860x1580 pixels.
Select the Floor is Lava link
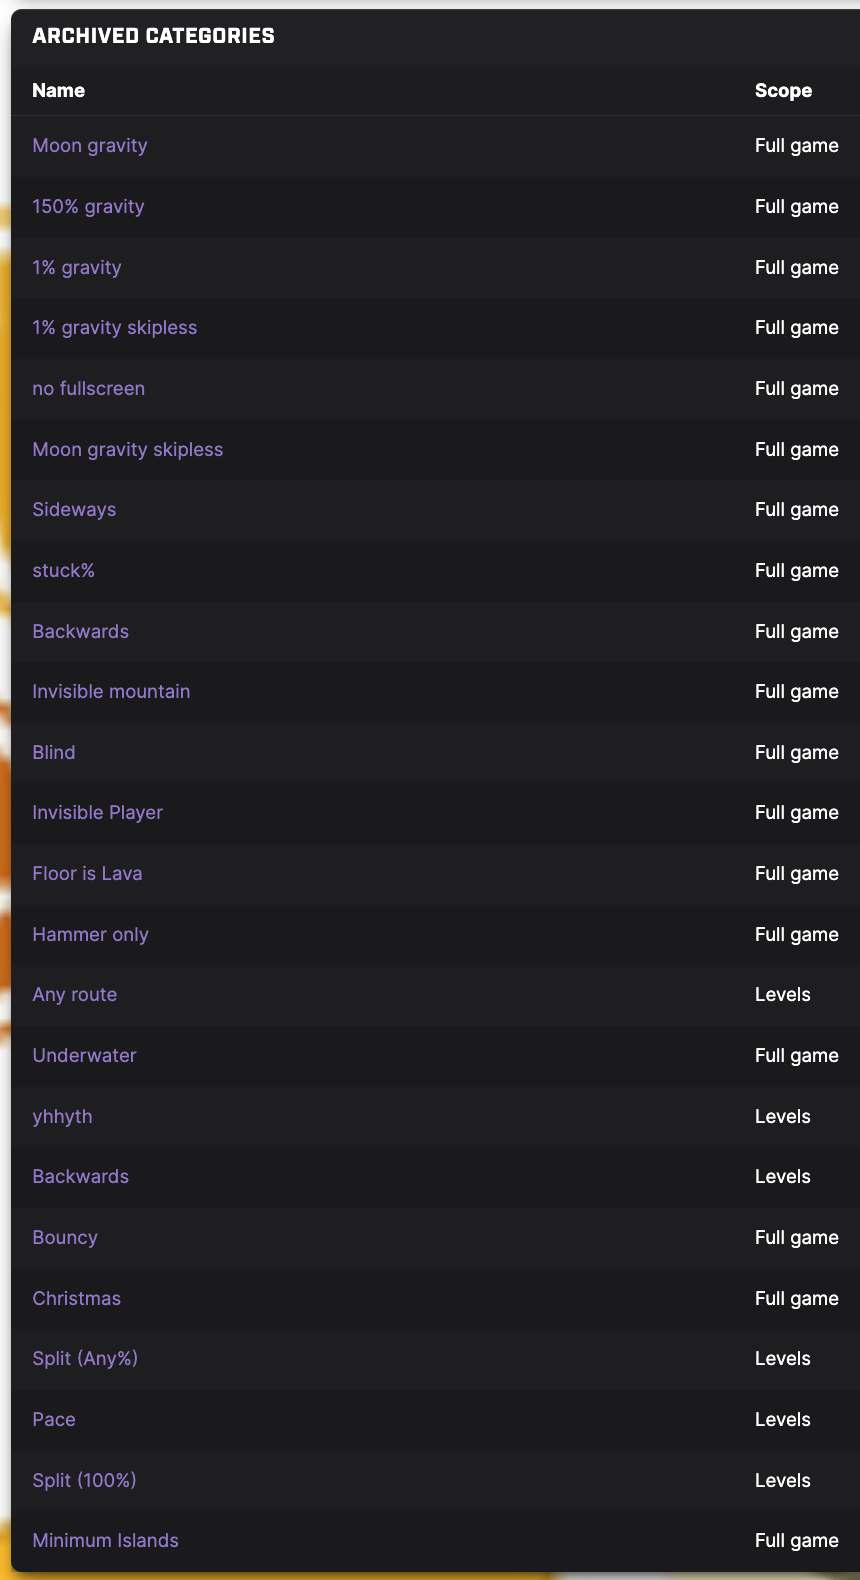[x=87, y=874]
